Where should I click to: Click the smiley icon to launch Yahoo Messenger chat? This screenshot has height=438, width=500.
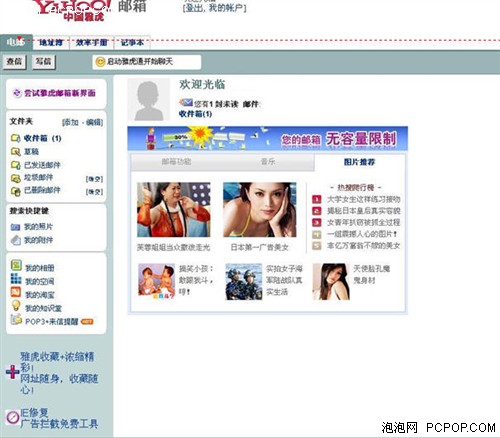pos(100,62)
